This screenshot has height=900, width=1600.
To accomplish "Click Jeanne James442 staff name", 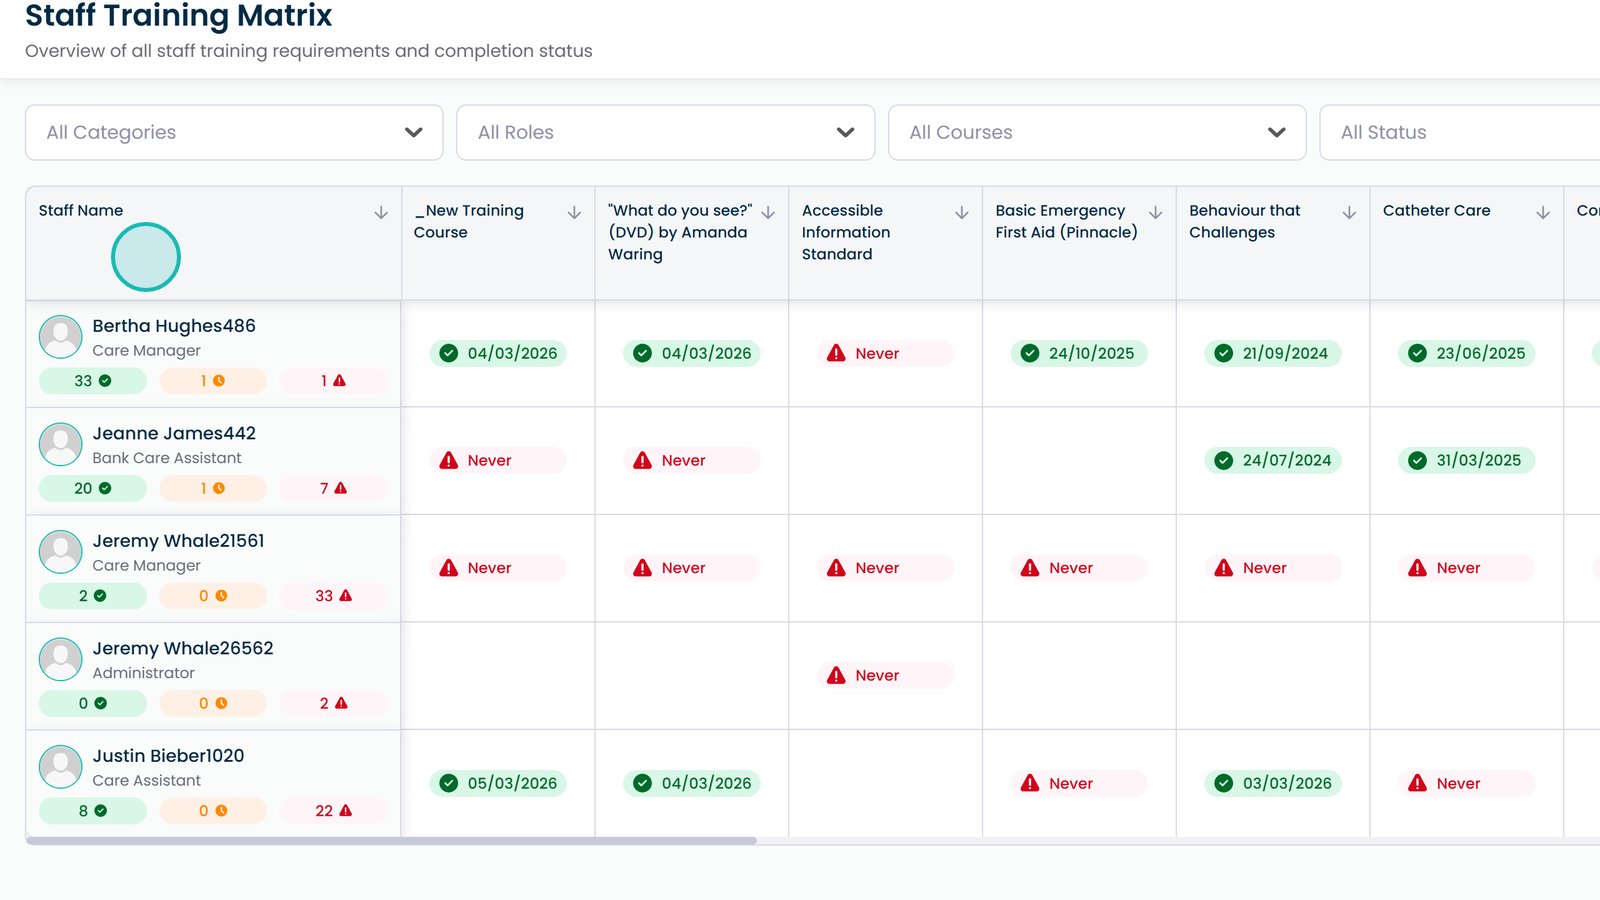I will tap(174, 434).
